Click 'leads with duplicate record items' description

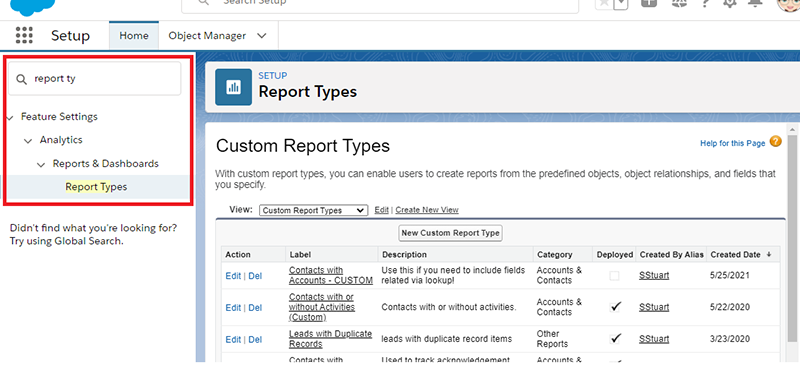tap(446, 339)
